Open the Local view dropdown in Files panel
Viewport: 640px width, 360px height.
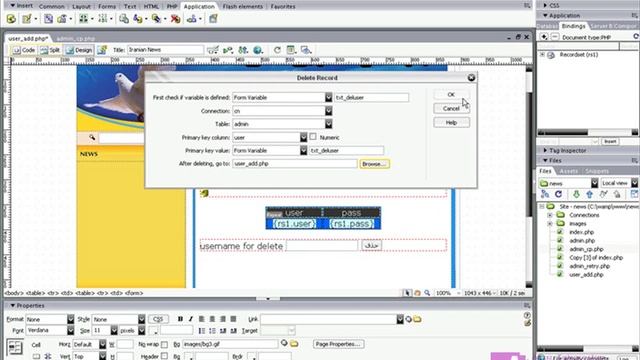pos(635,183)
